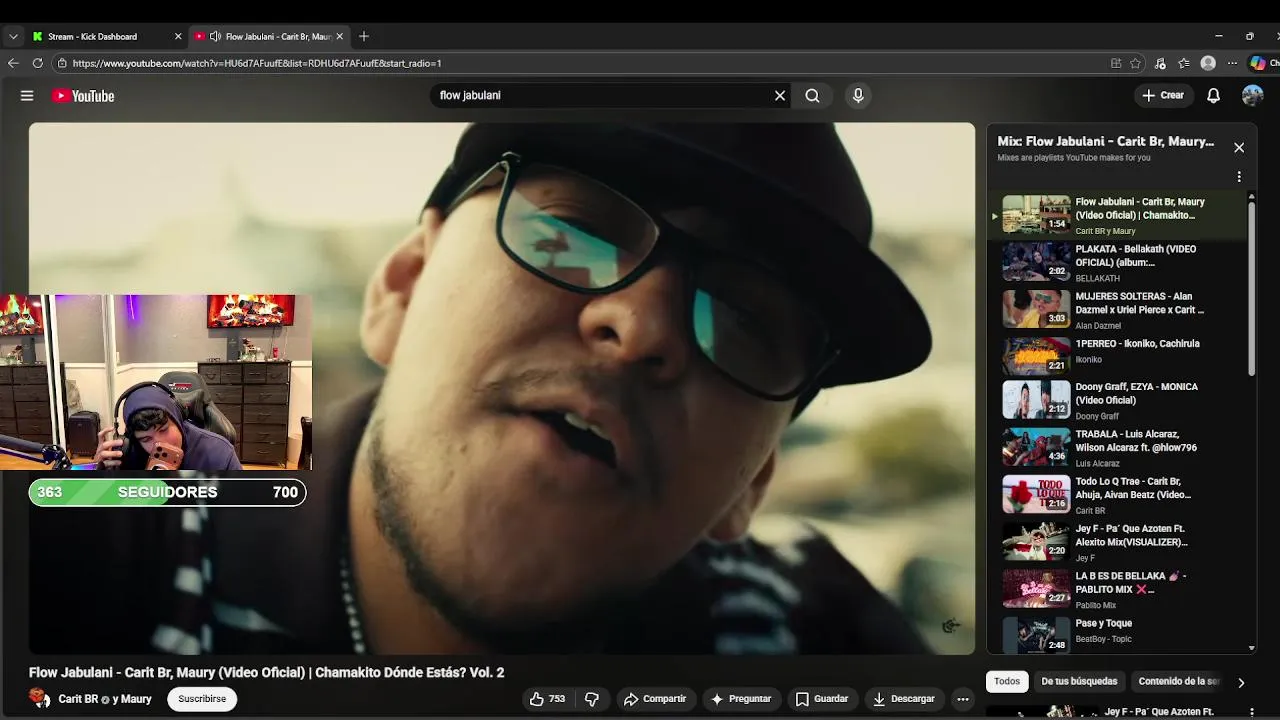Open the YouTube hamburger guide menu
The height and width of the screenshot is (720, 1280).
point(27,96)
